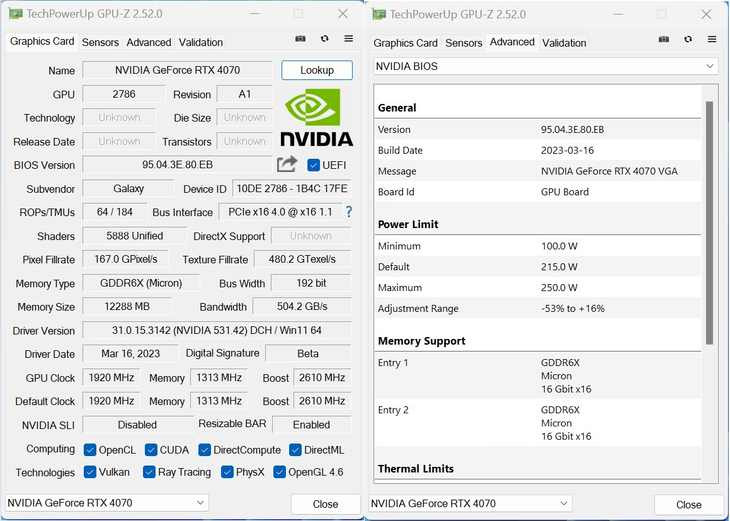Image resolution: width=730 pixels, height=521 pixels.
Task: Click refresh icon in right GPU-Z window
Action: click(688, 39)
